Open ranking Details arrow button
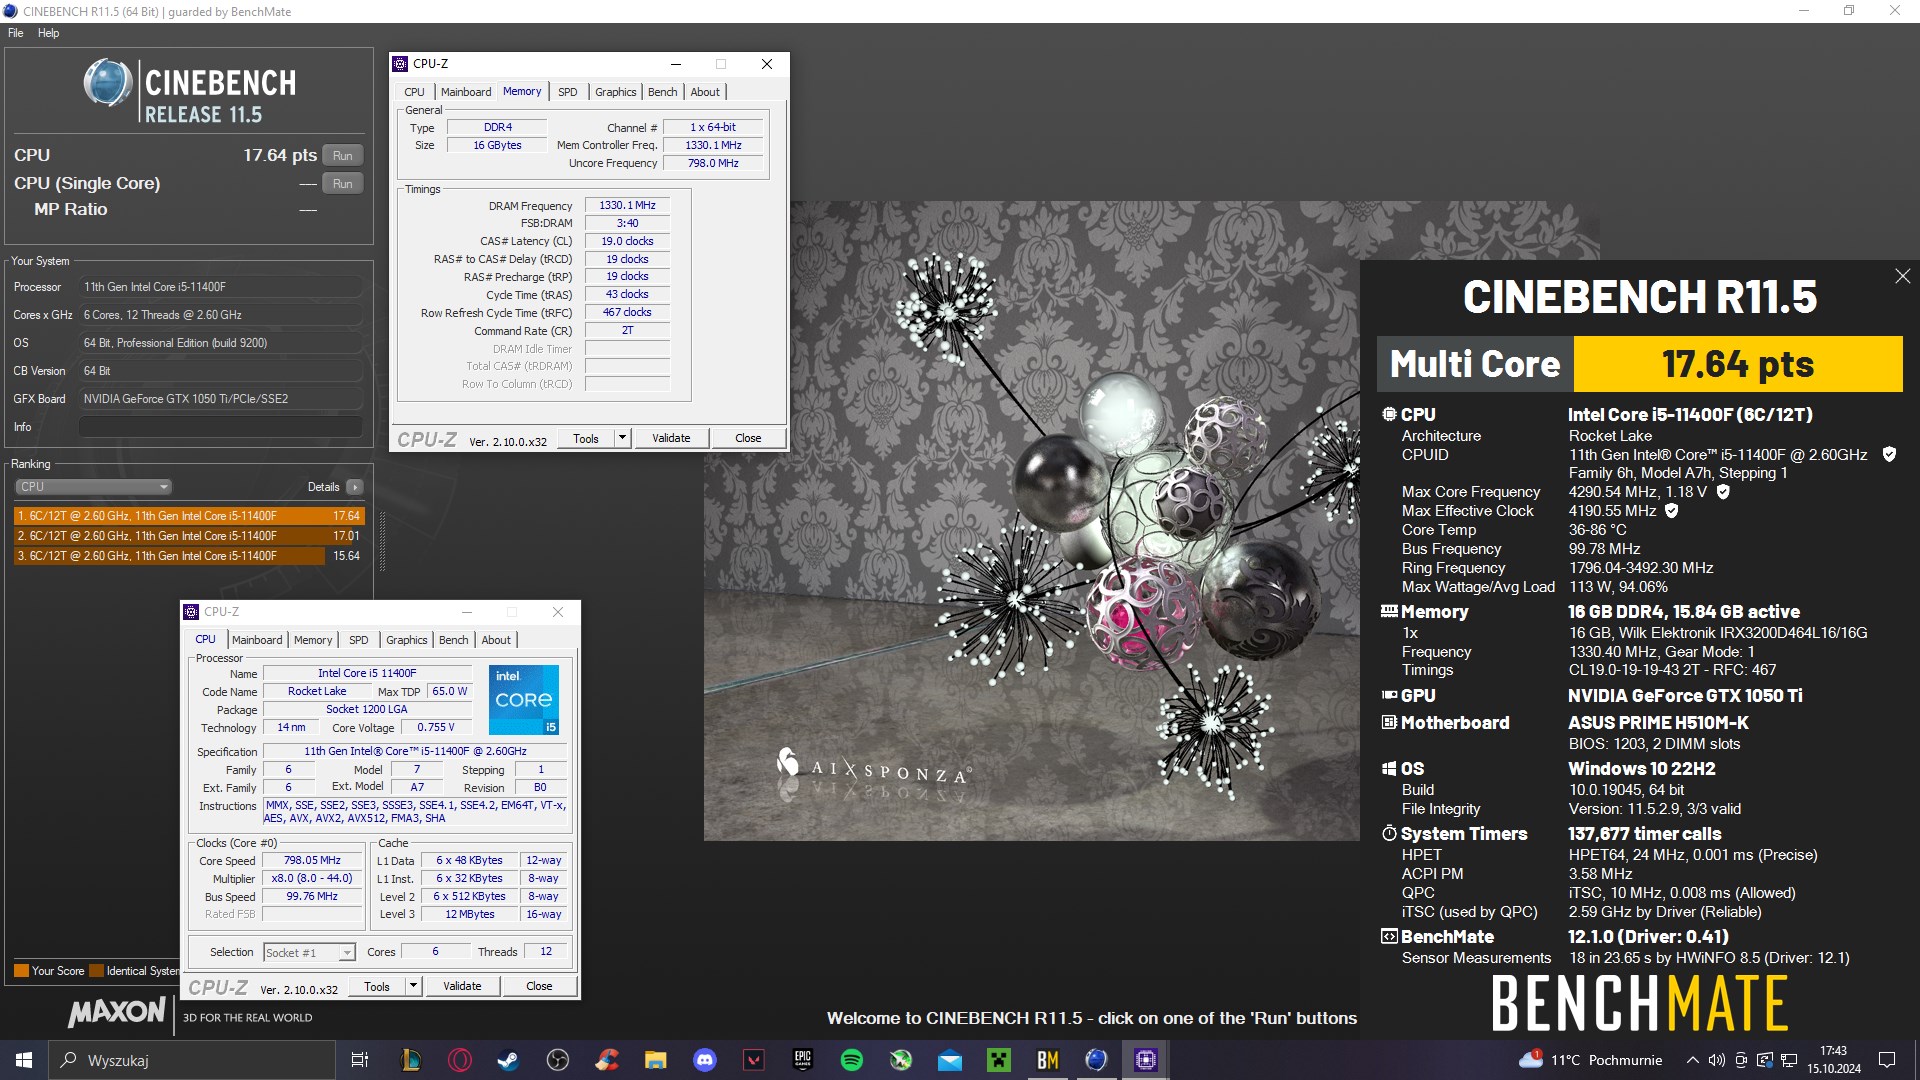Screen dimensions: 1920x1080 [354, 487]
